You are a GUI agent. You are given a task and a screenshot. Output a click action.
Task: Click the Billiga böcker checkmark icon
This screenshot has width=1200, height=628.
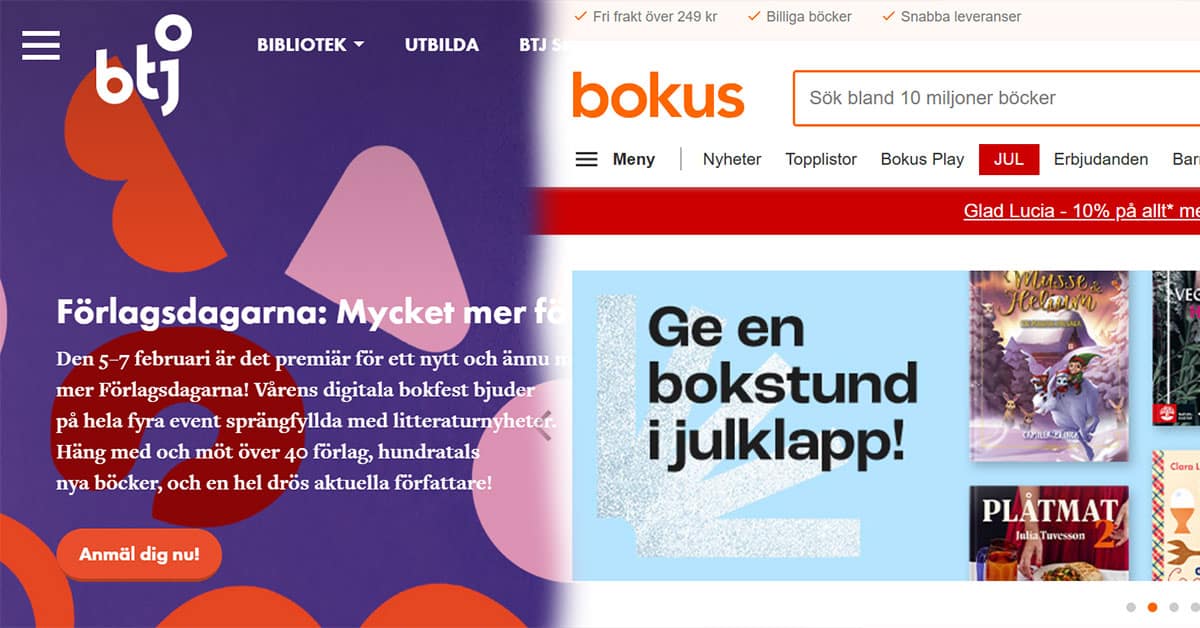click(754, 16)
